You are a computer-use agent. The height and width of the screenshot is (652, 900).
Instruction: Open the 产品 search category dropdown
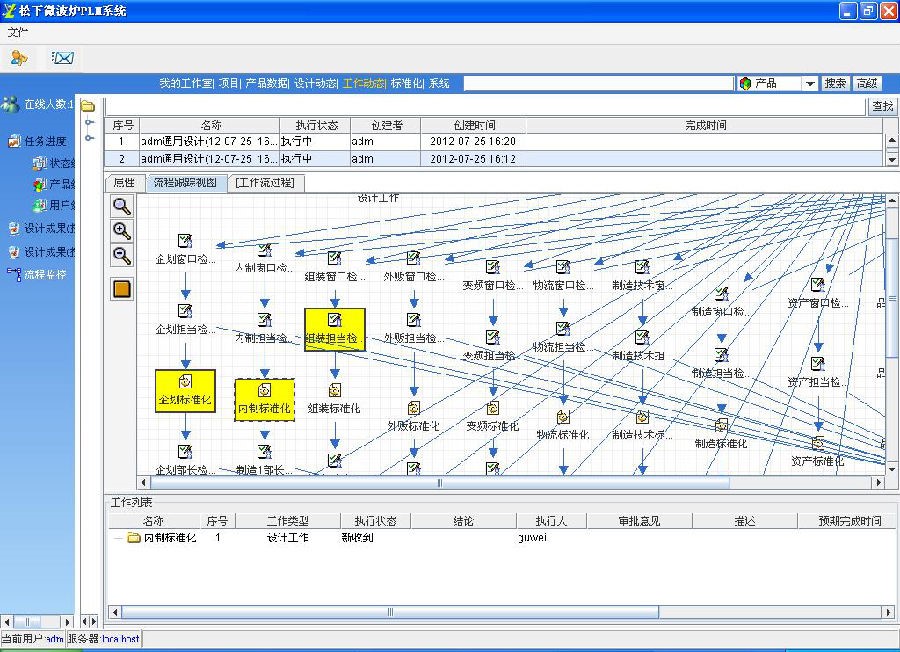click(x=810, y=84)
